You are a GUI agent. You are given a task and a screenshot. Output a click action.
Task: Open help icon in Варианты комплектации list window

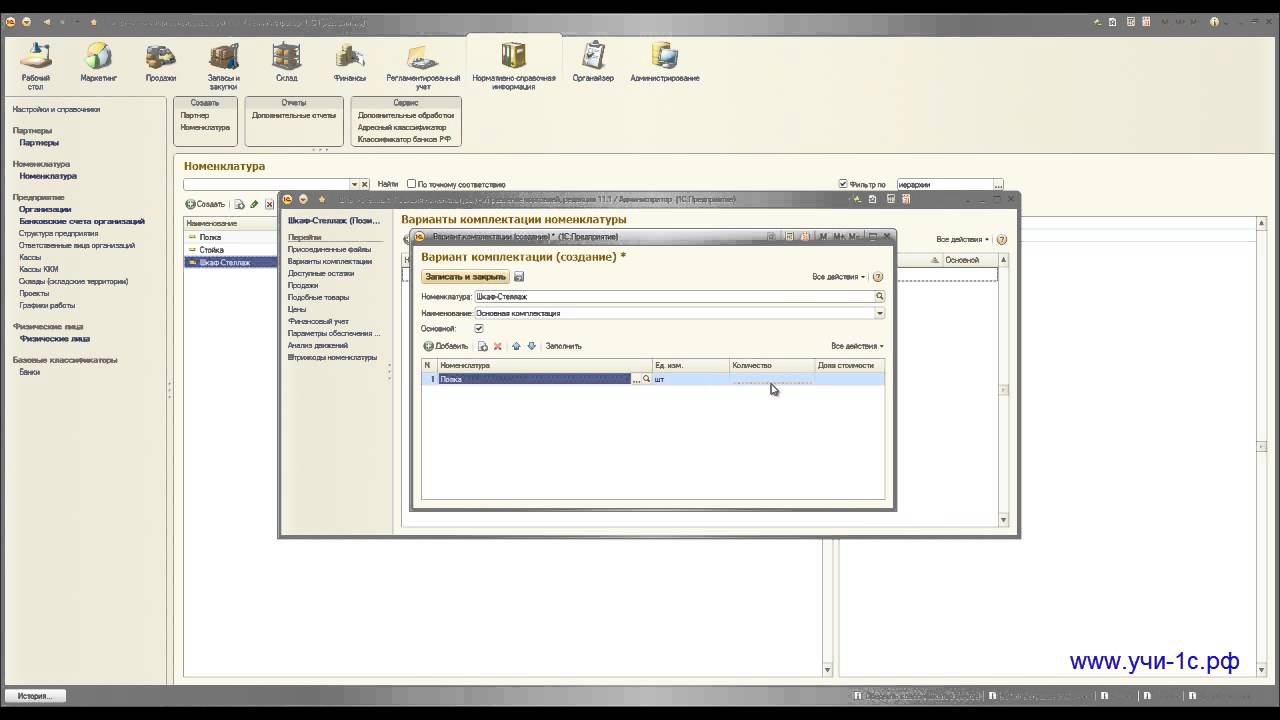click(1002, 240)
